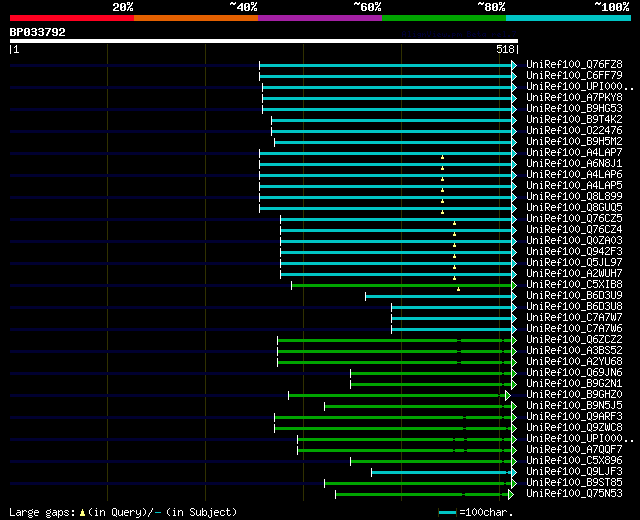The height and width of the screenshot is (520, 640).
Task: Click the white query sequence bar
Action: (x=264, y=41)
